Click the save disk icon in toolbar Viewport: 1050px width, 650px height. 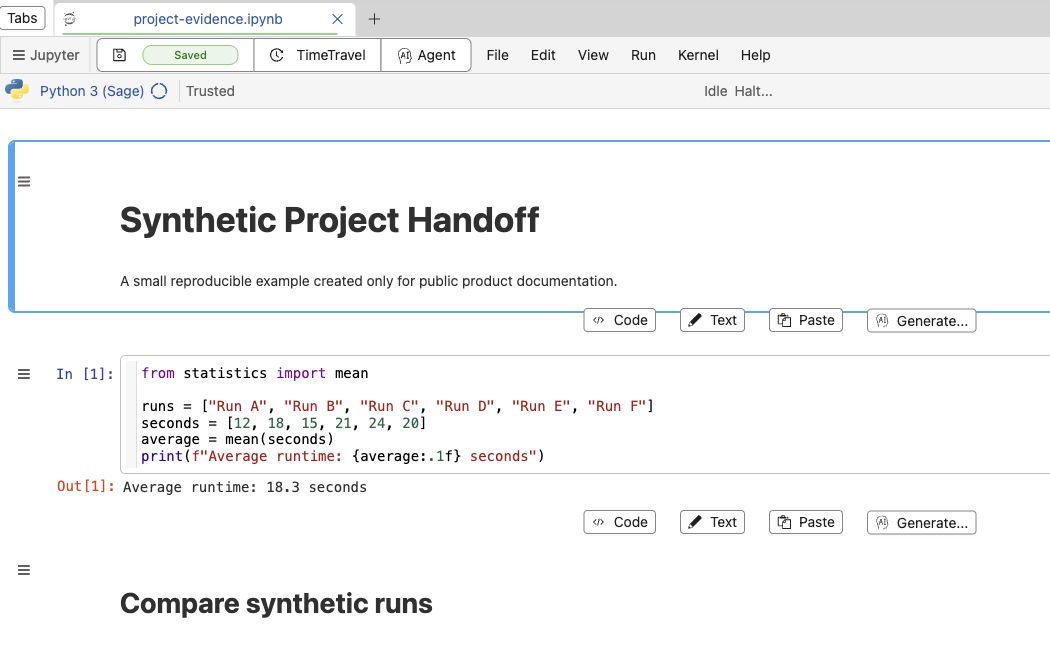click(x=119, y=55)
